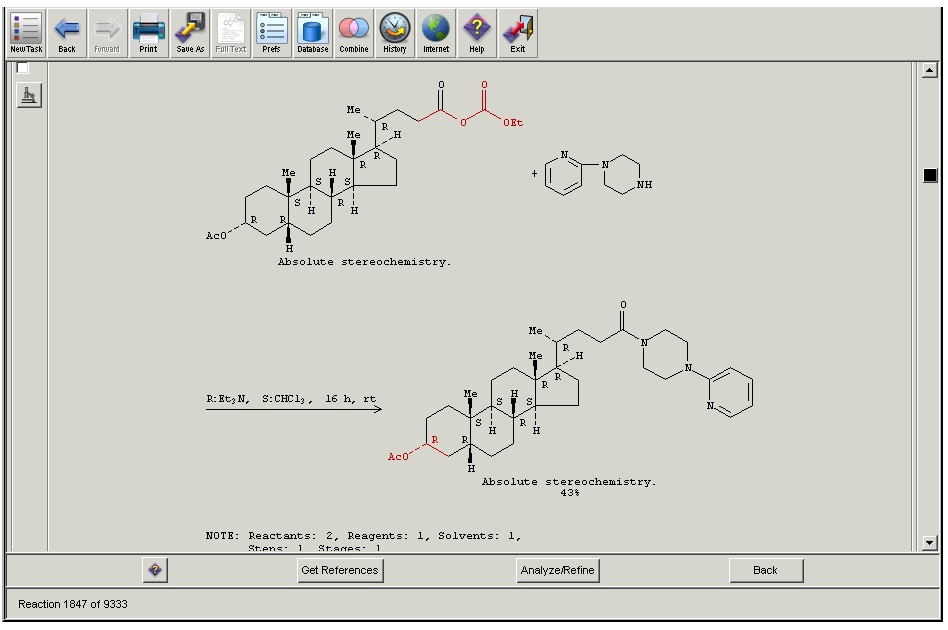
Task: Click the scrollbar up arrow
Action: [930, 71]
